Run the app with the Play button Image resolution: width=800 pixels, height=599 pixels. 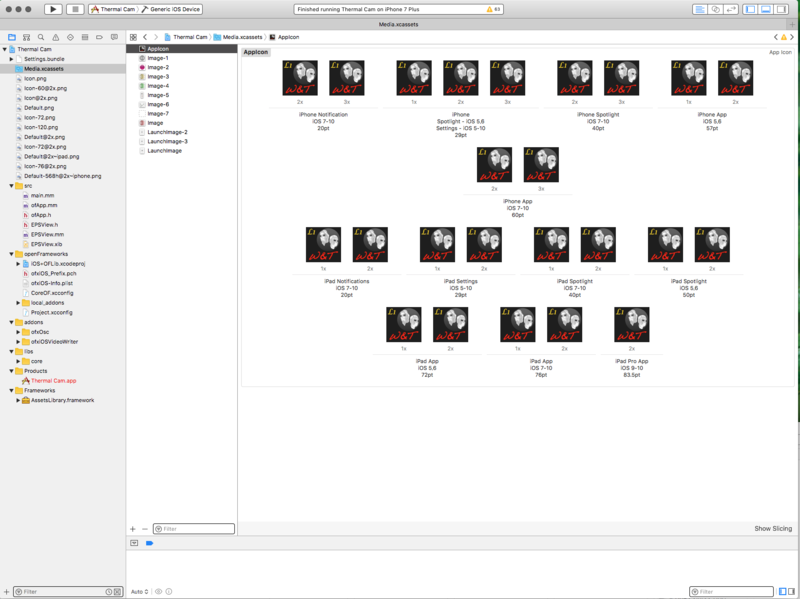(x=53, y=9)
